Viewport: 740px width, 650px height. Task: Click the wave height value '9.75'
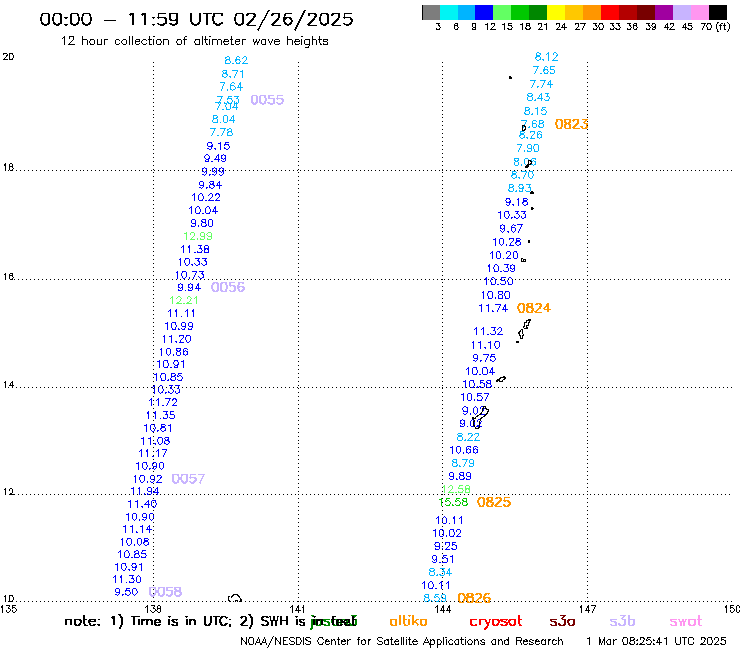(x=484, y=358)
